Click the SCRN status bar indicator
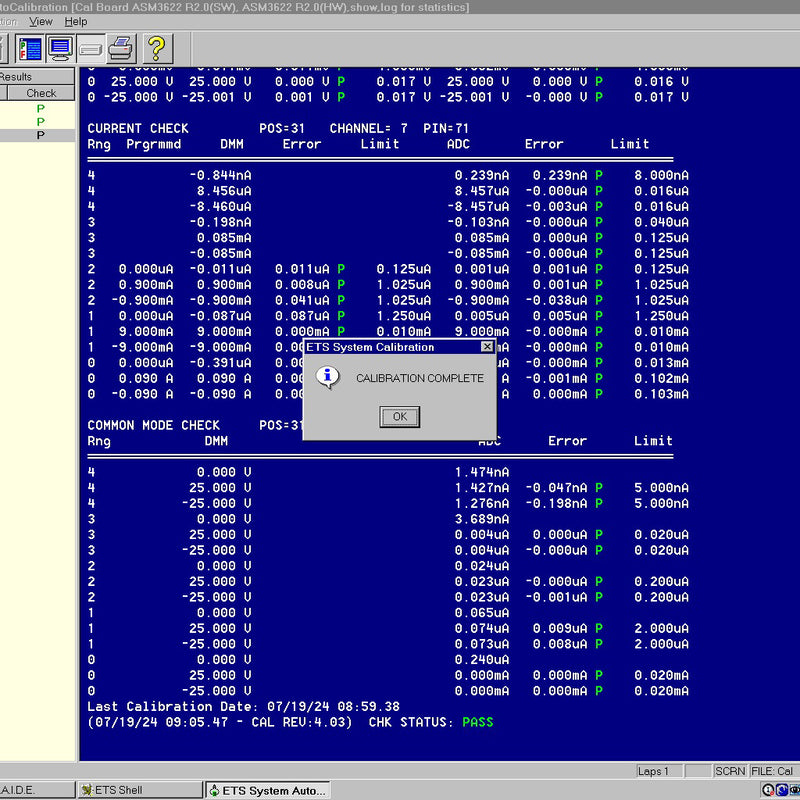800x800 pixels. click(x=731, y=770)
